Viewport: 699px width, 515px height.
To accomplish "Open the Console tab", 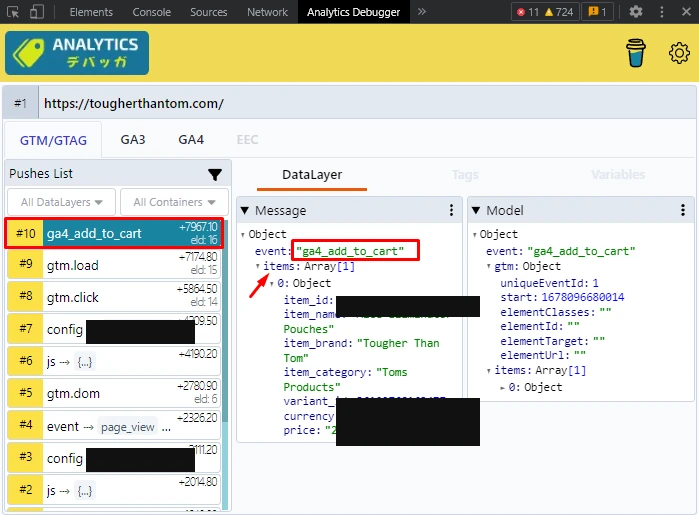I will (x=152, y=12).
